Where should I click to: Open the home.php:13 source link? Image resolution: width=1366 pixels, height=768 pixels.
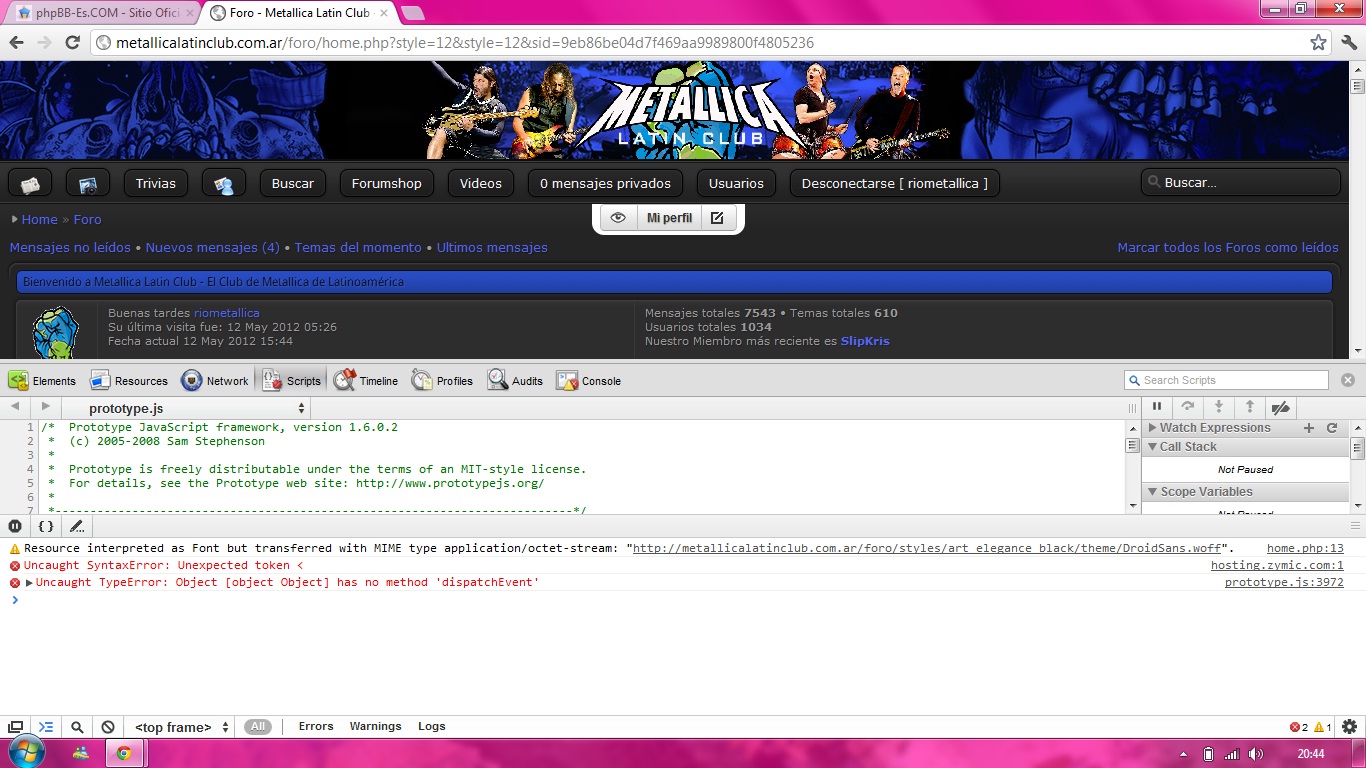[x=1305, y=548]
